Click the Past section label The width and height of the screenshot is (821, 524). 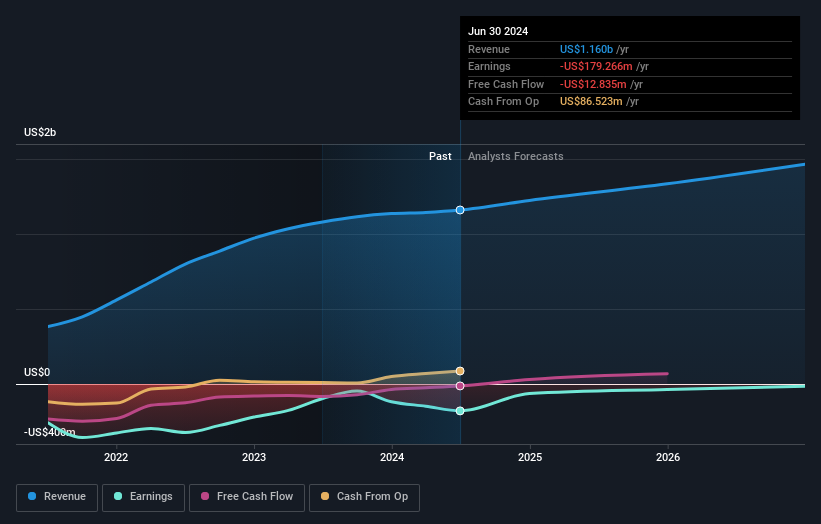pyautogui.click(x=440, y=156)
